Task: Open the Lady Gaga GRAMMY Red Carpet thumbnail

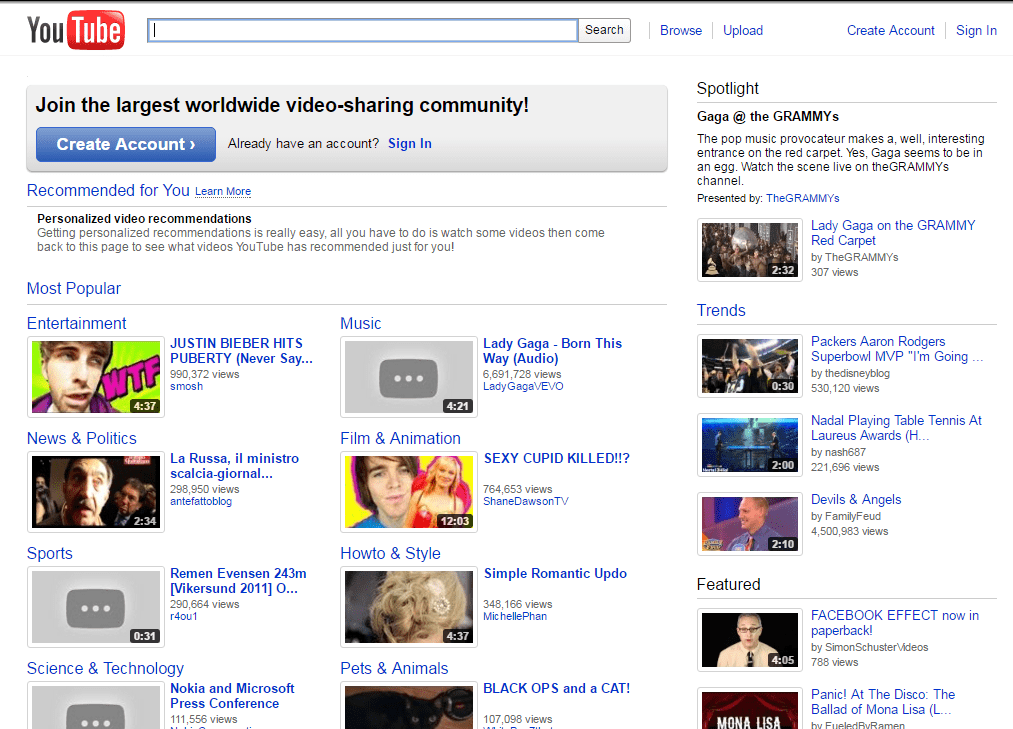Action: (x=750, y=250)
